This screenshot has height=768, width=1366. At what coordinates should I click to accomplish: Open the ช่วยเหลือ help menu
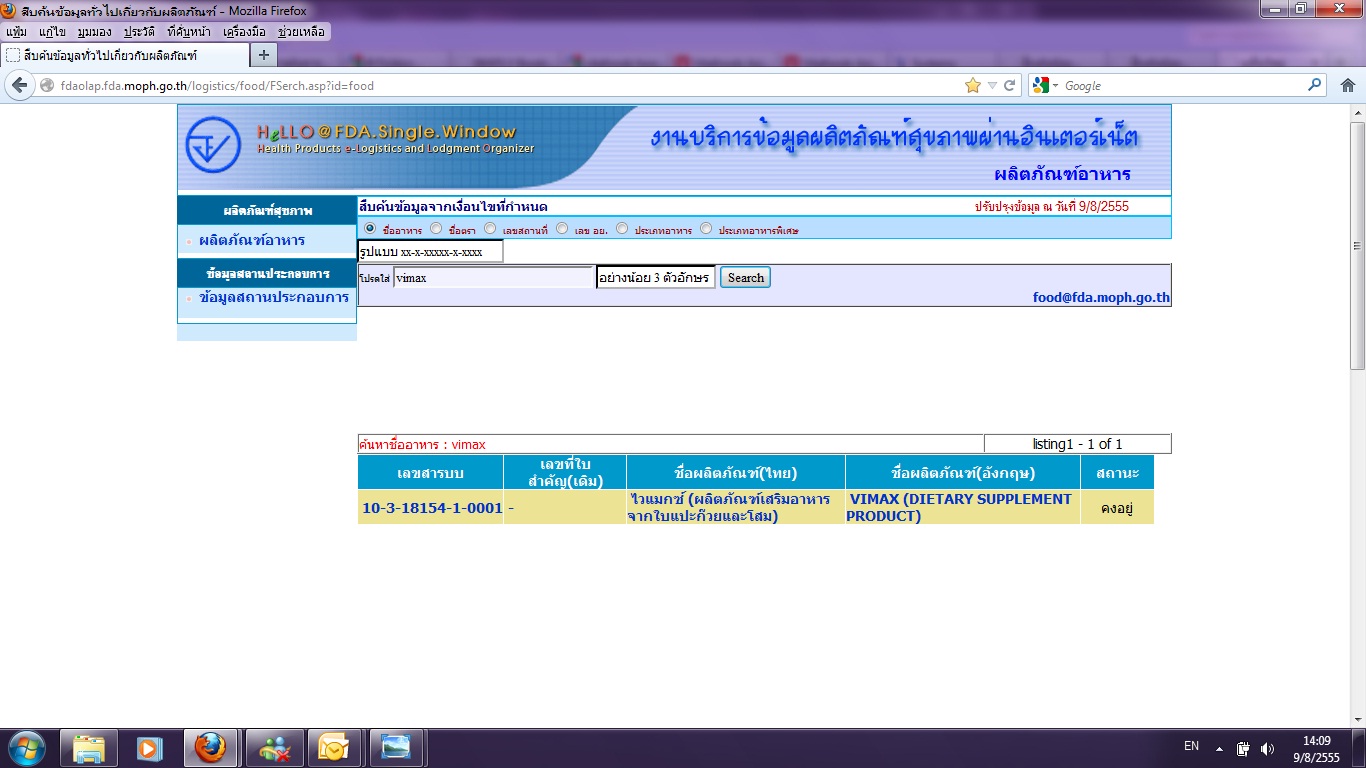pos(301,32)
